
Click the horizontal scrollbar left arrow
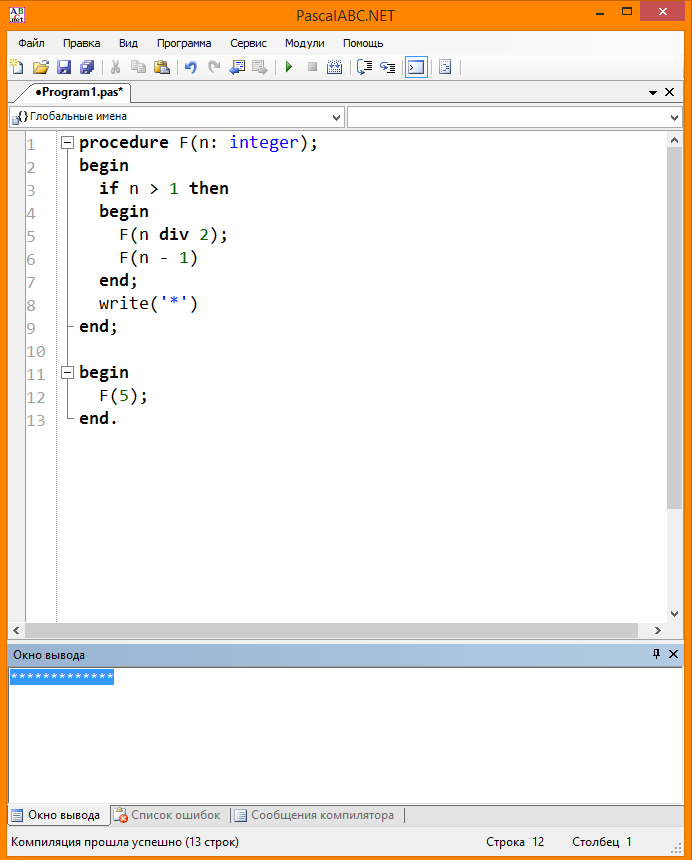point(16,630)
